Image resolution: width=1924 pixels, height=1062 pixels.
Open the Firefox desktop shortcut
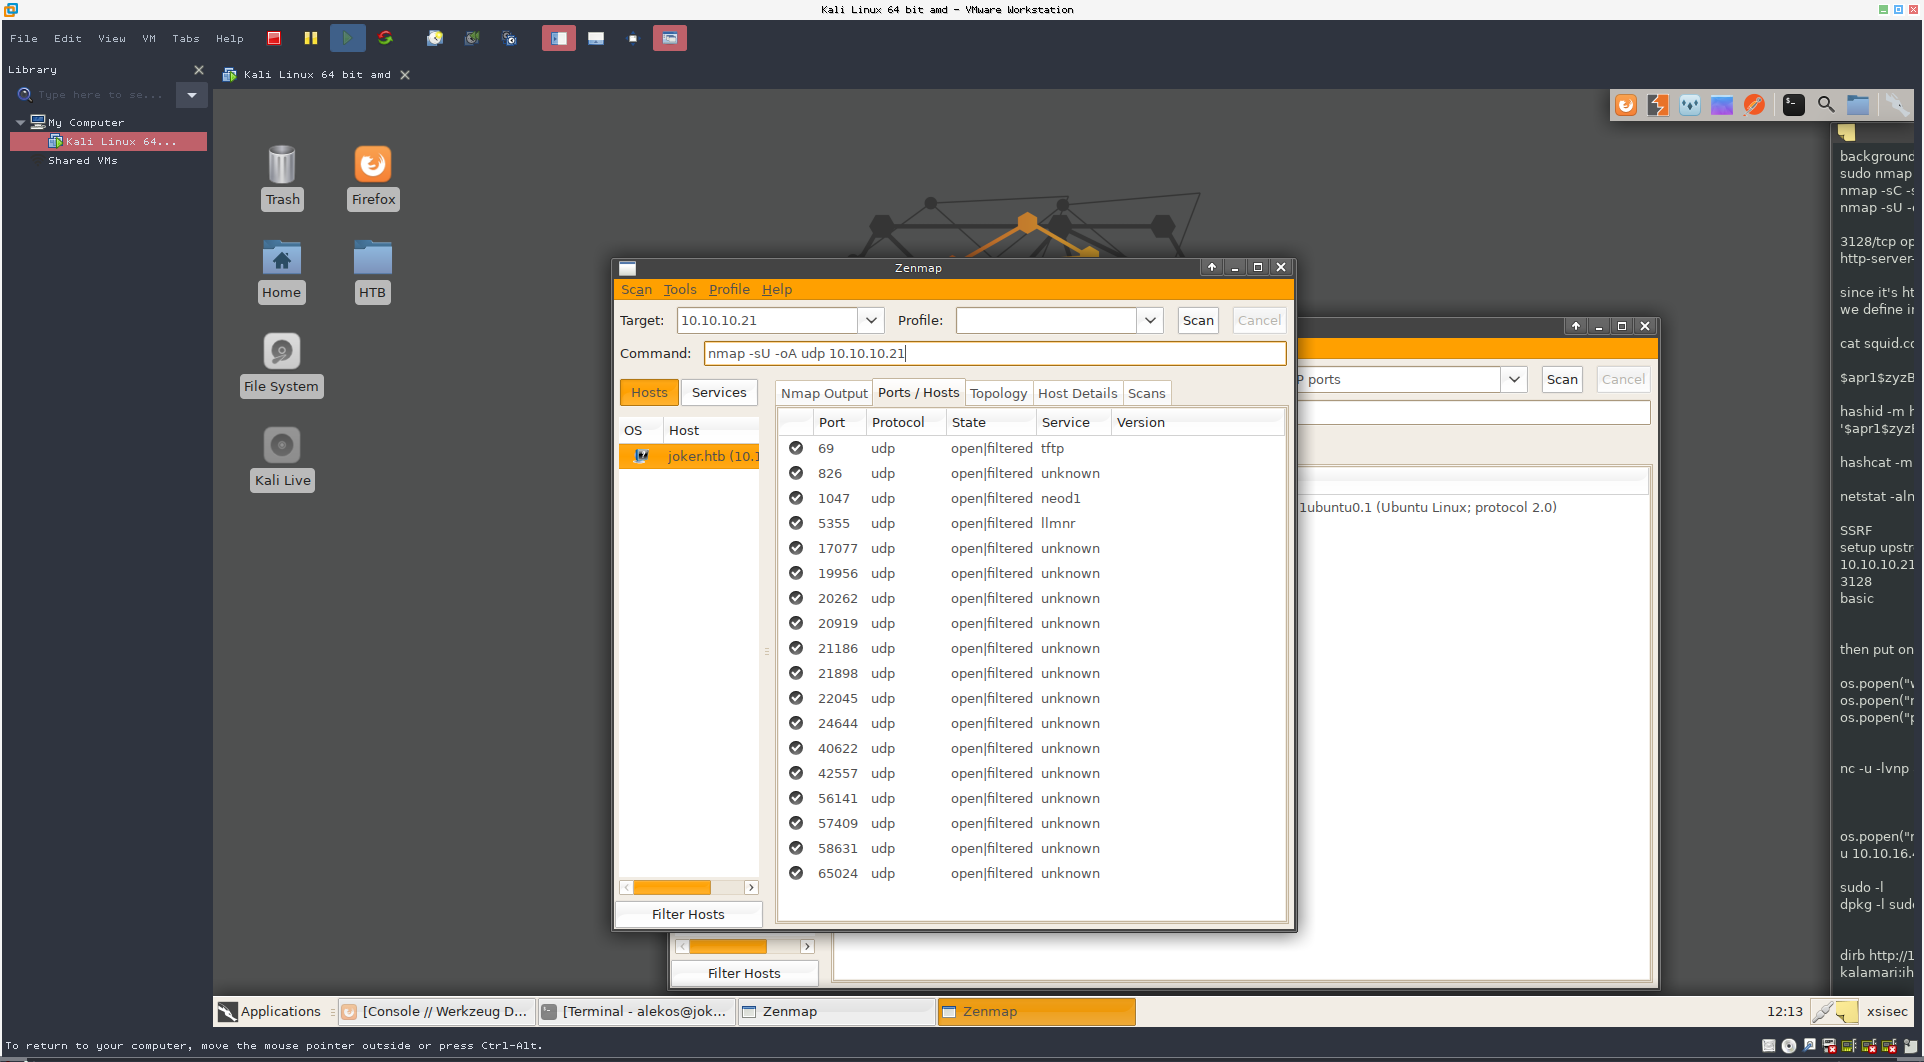(x=373, y=177)
